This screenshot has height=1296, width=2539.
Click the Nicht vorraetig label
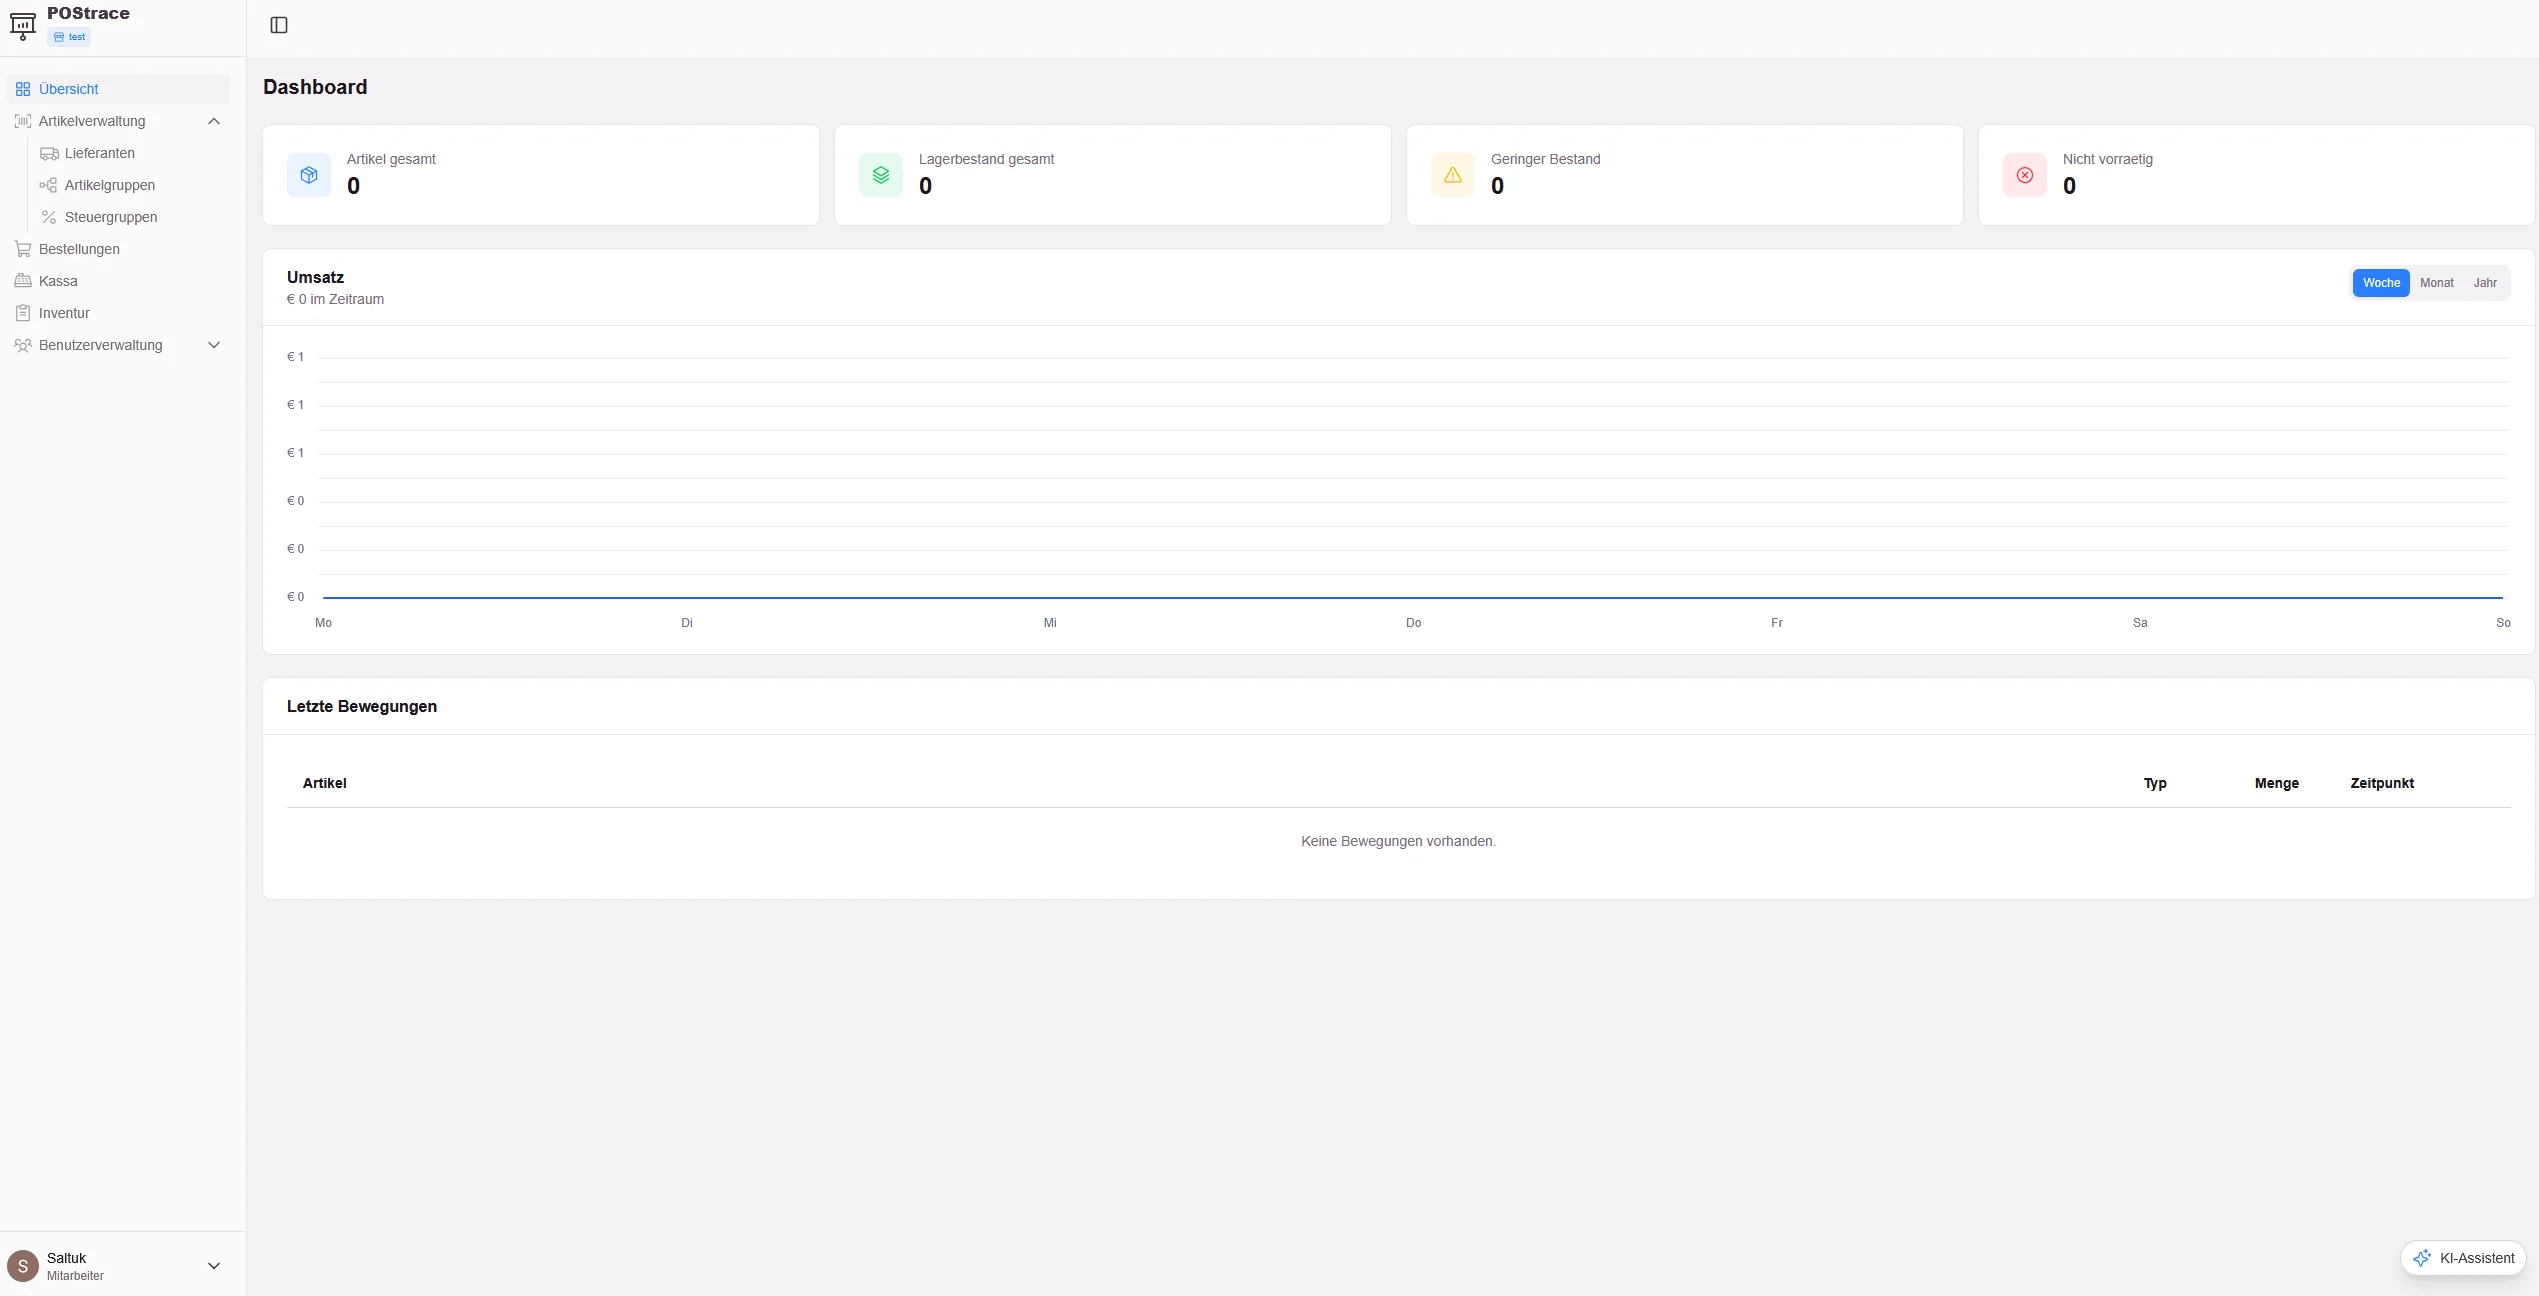(2107, 159)
